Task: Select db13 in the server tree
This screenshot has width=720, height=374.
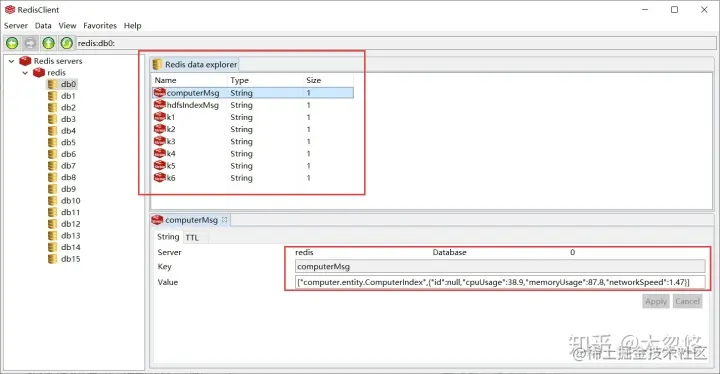Action: tap(71, 236)
